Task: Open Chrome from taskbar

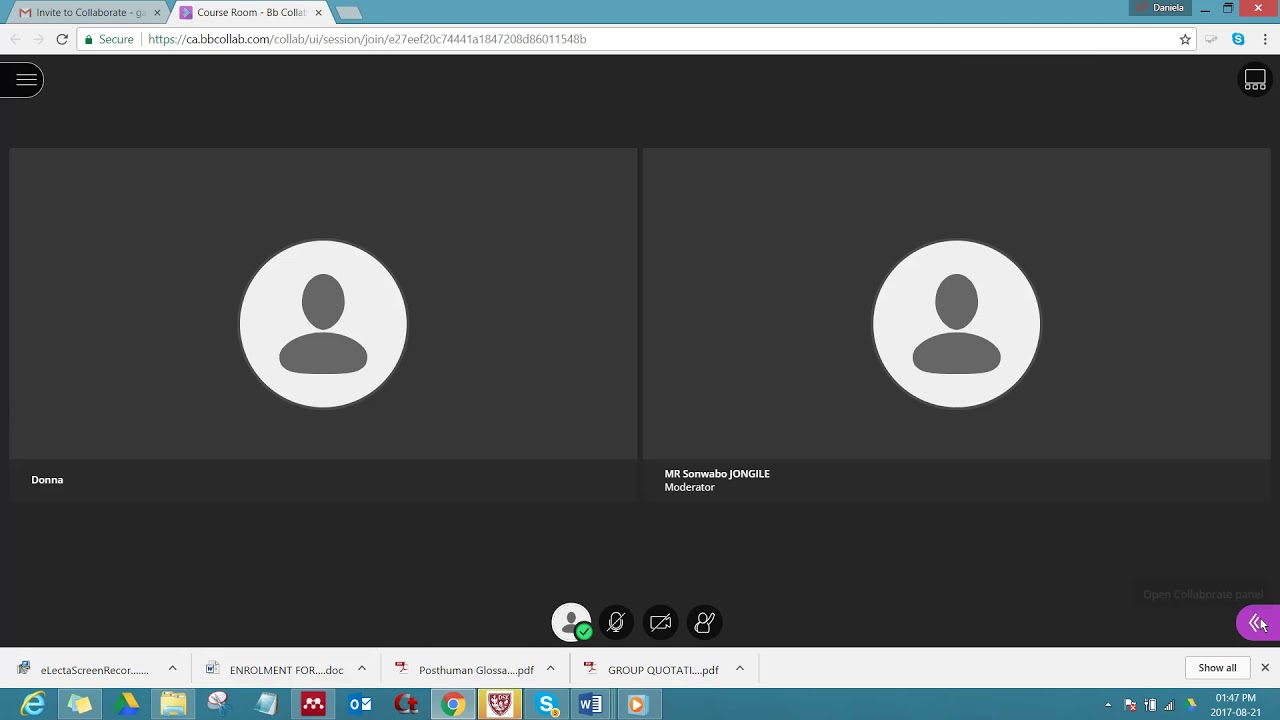Action: click(453, 704)
